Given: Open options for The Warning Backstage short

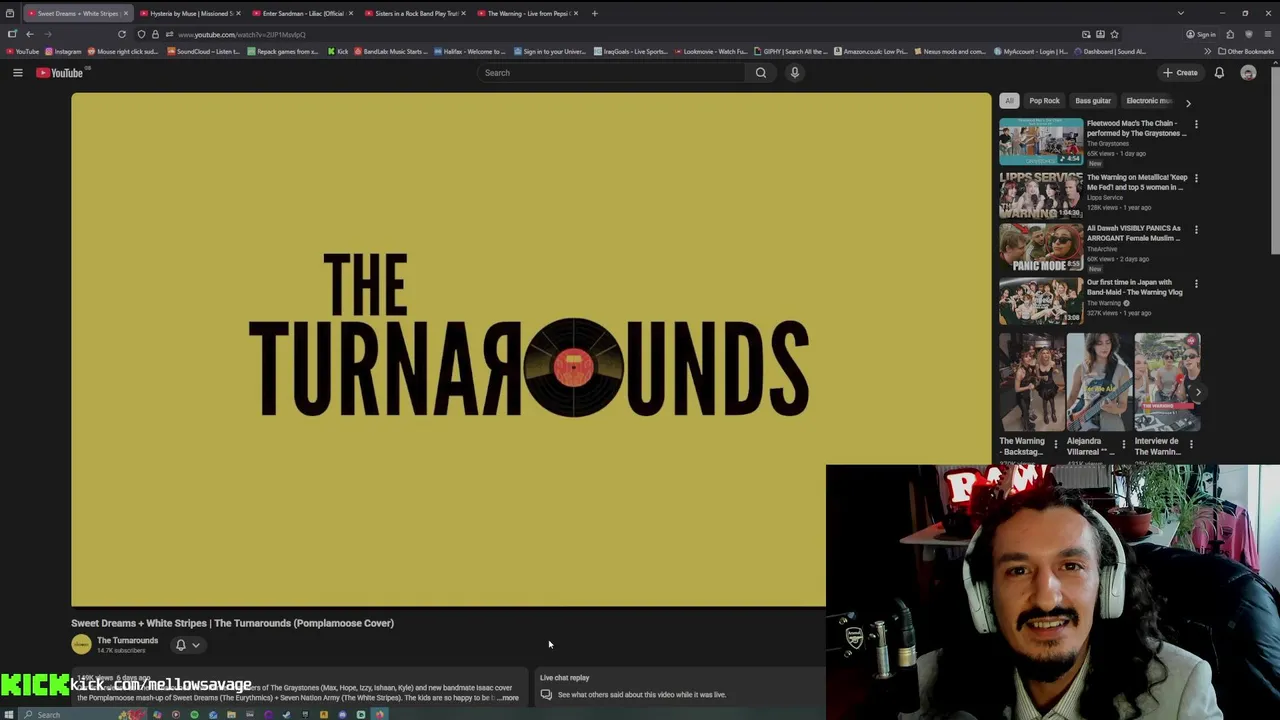Looking at the screenshot, I should coord(1055,444).
